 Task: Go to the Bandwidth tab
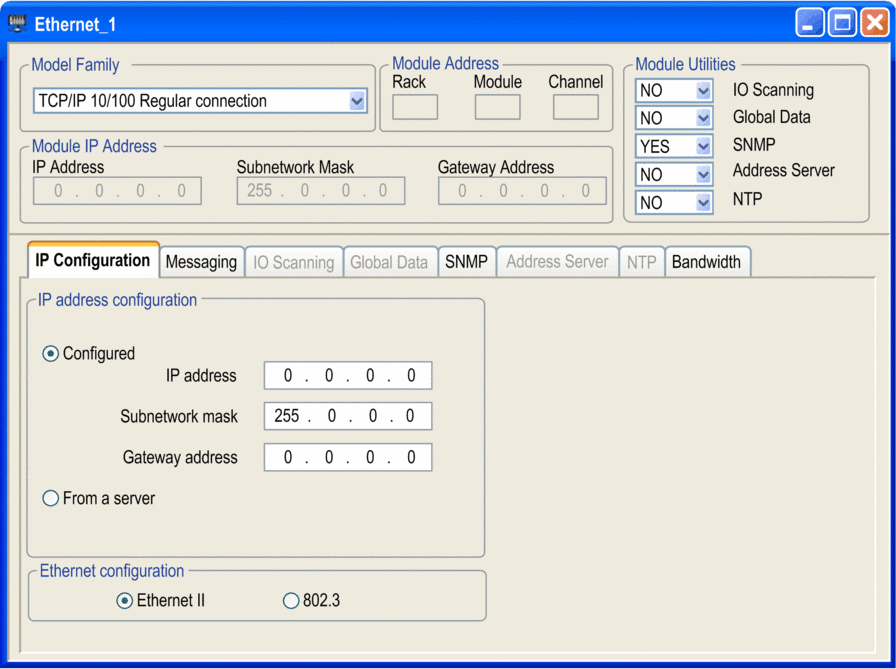(x=706, y=262)
